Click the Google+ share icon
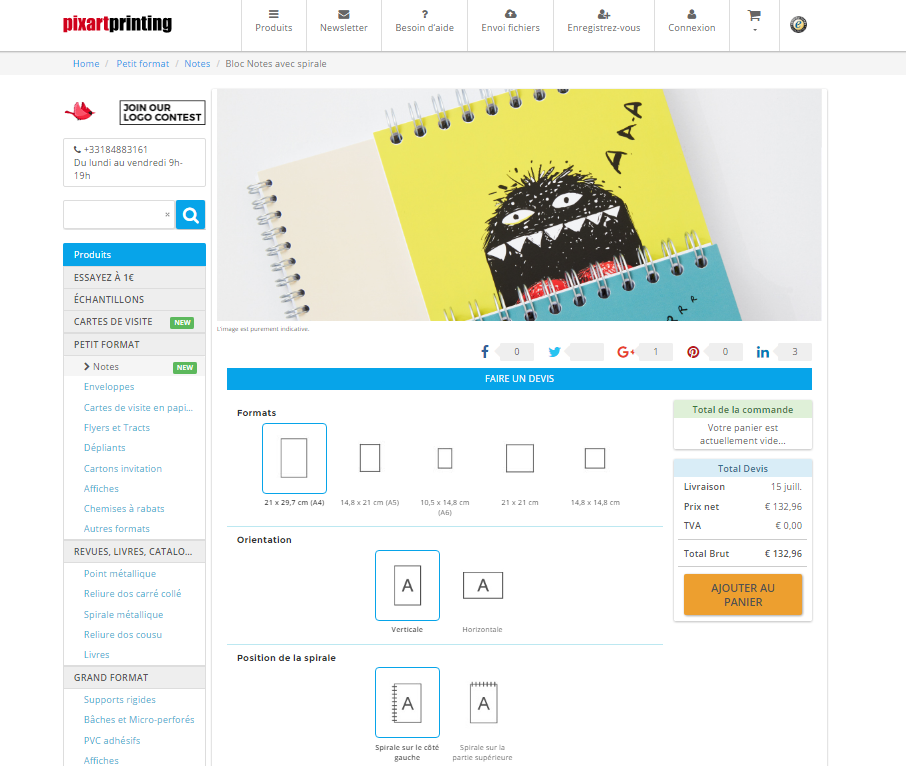Image resolution: width=906 pixels, height=770 pixels. pos(624,351)
